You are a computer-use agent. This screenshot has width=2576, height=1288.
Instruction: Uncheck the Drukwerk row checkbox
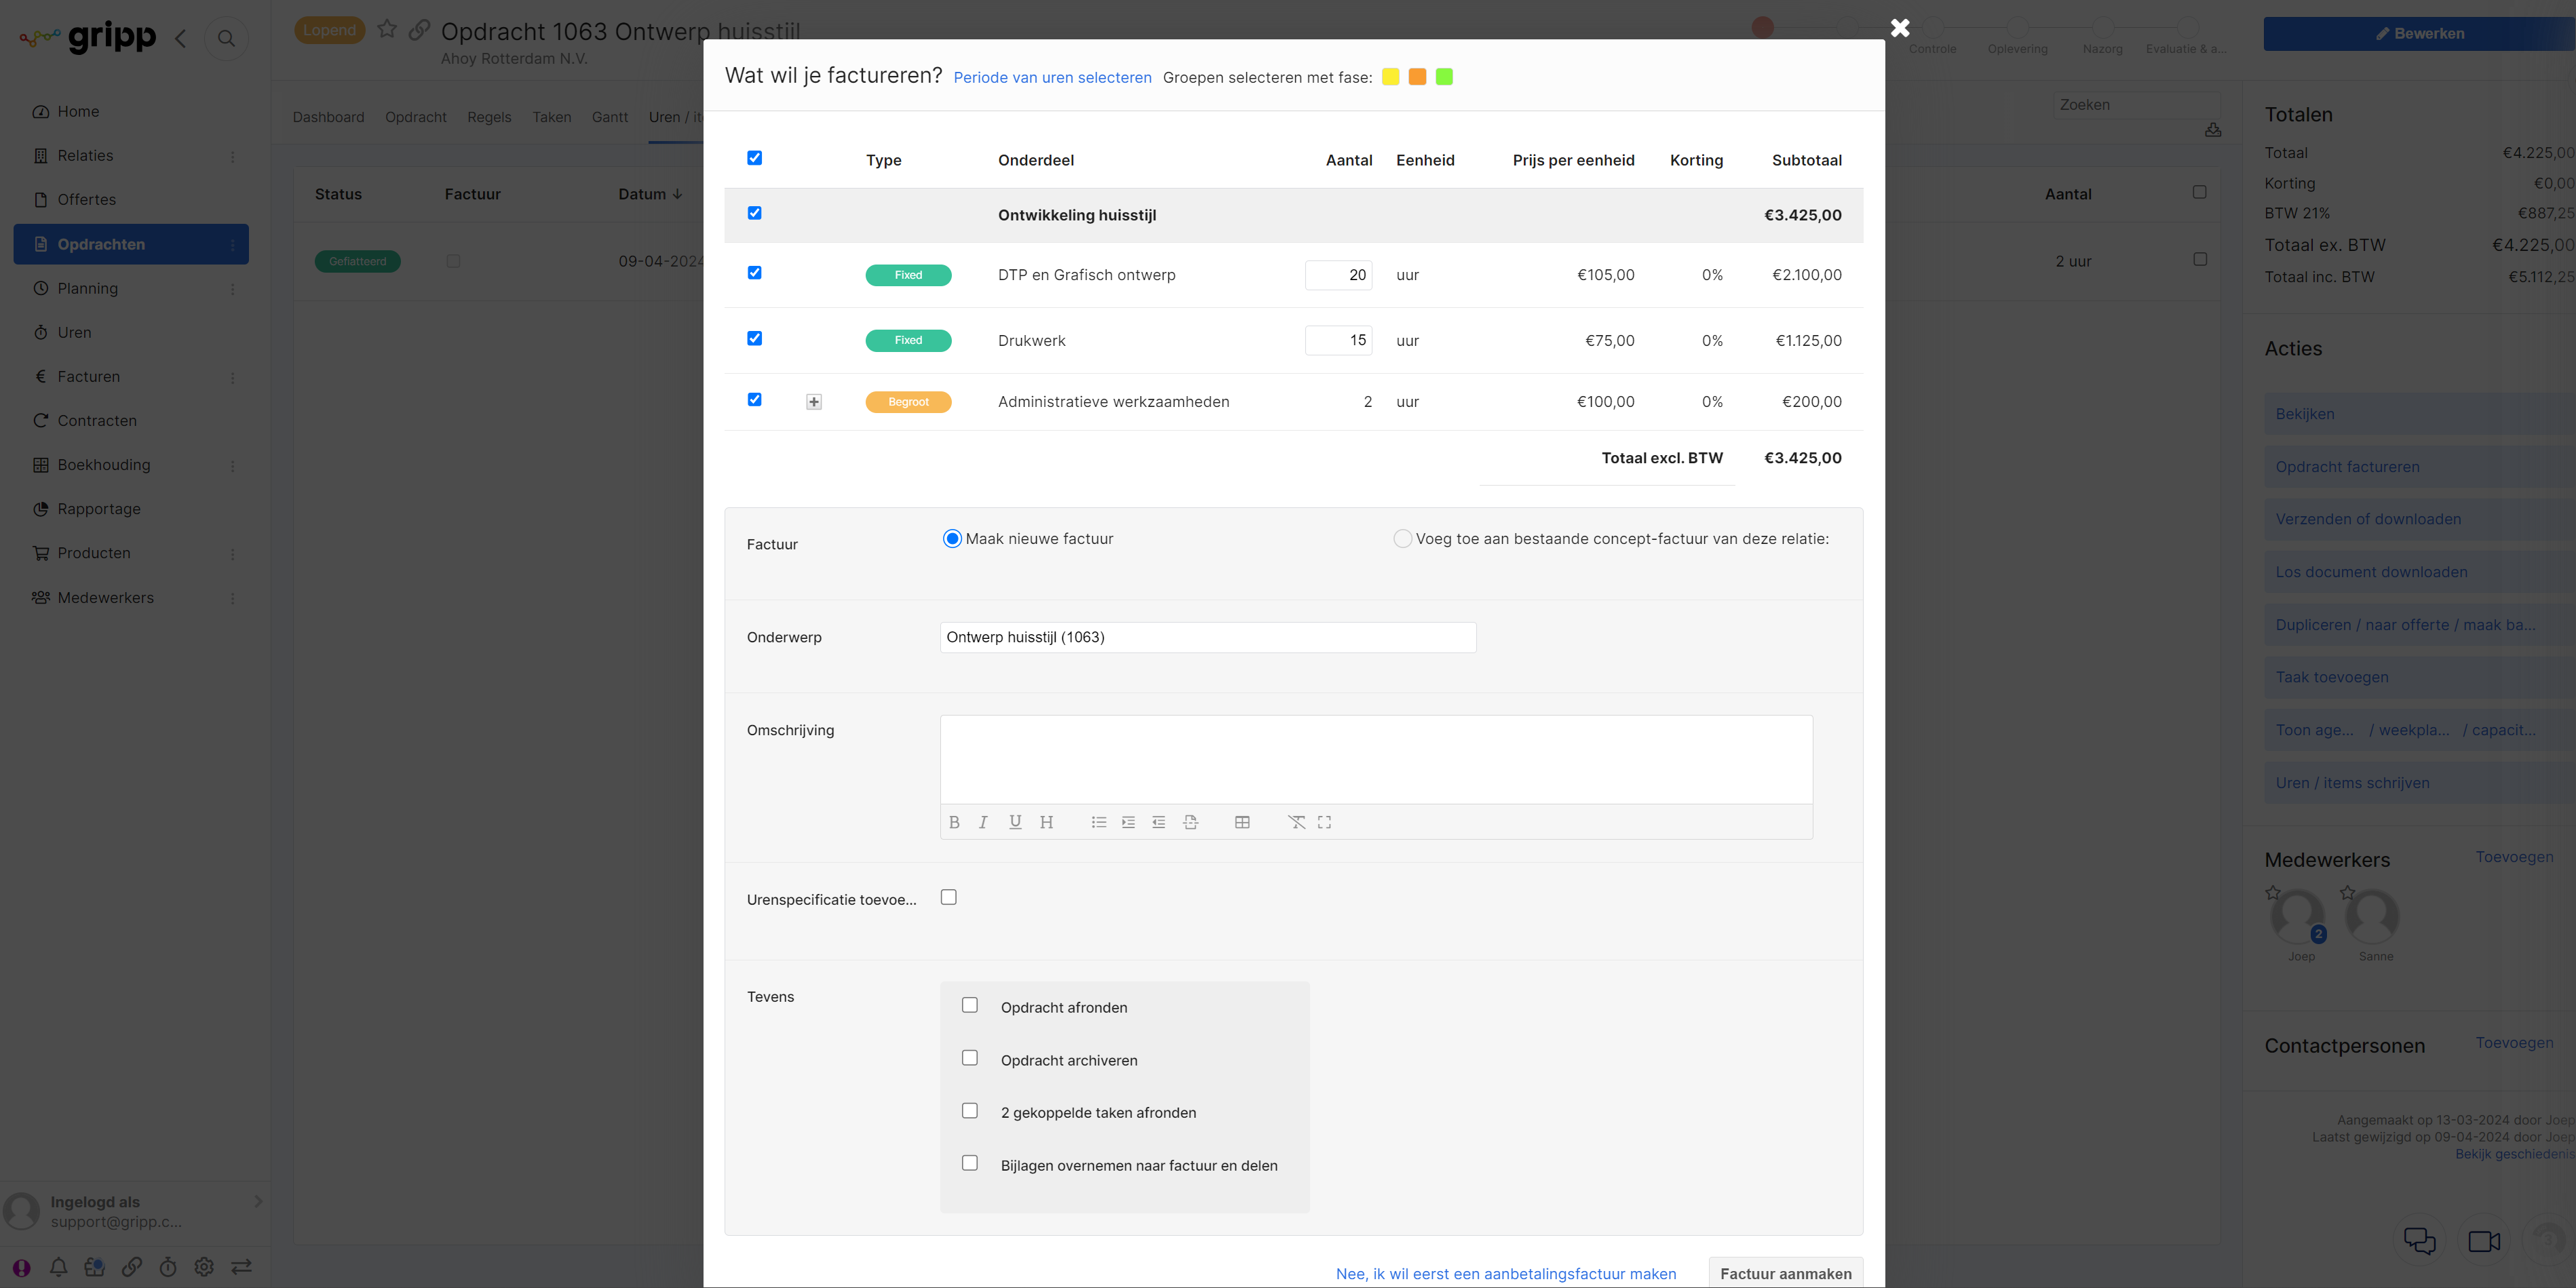755,338
